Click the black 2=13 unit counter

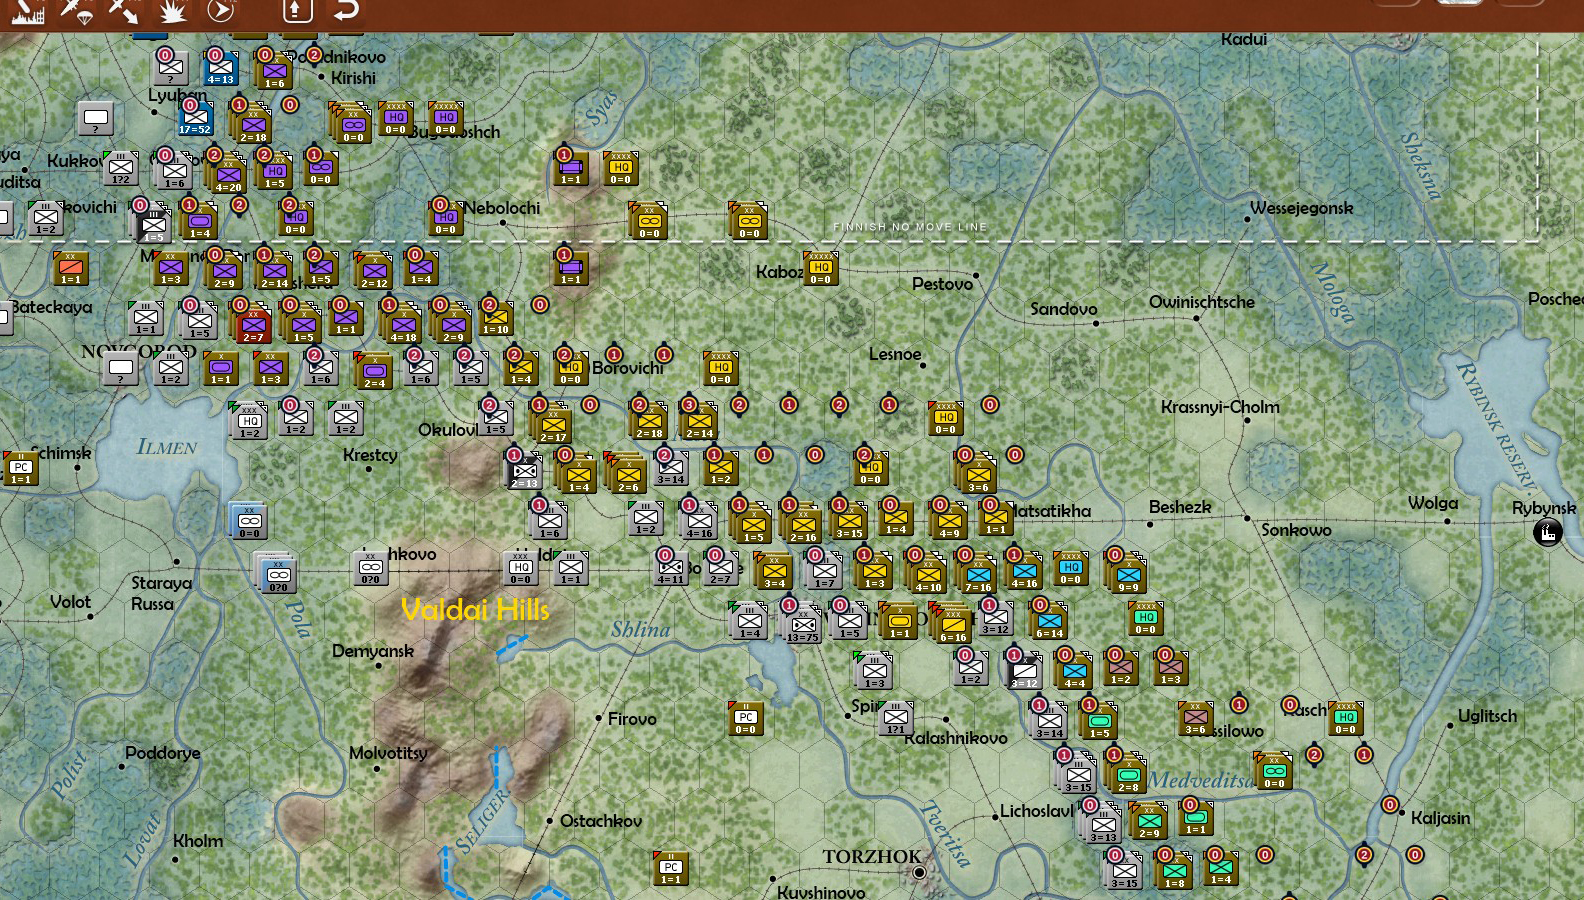click(524, 472)
